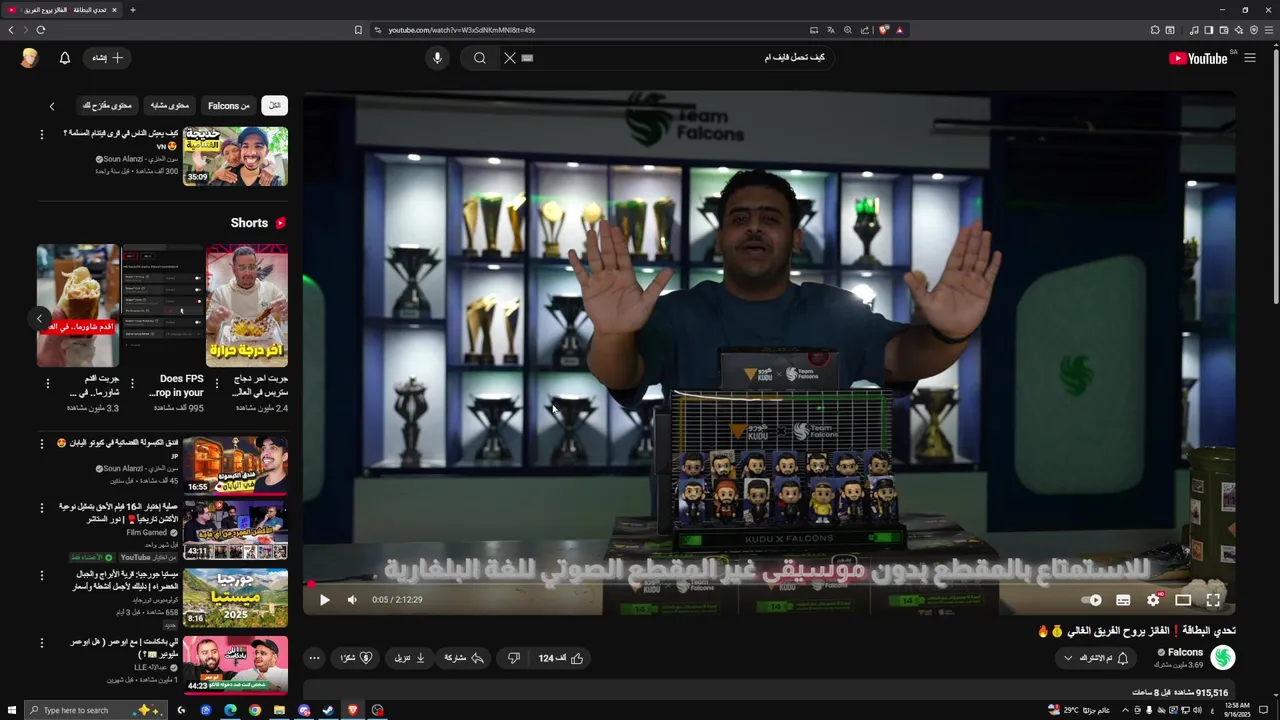The height and width of the screenshot is (720, 1280).
Task: Open subscription notification dropdown تم الاشتراك
Action: (1096, 658)
